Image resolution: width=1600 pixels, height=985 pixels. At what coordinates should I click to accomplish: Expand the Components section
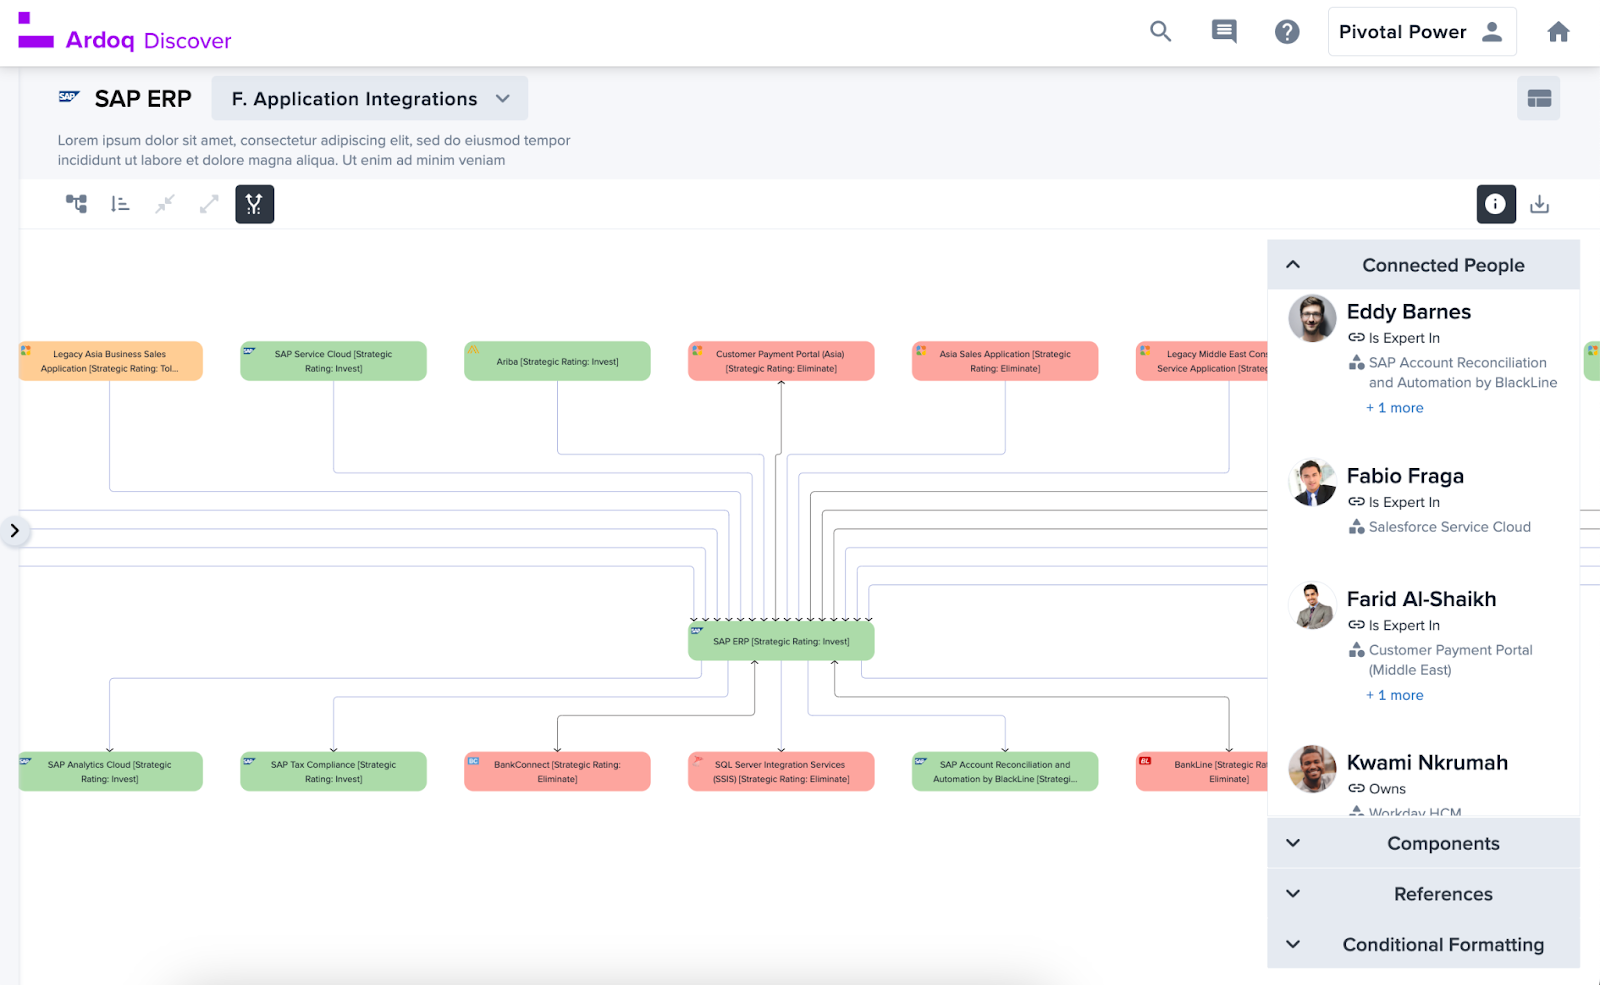tap(1423, 843)
